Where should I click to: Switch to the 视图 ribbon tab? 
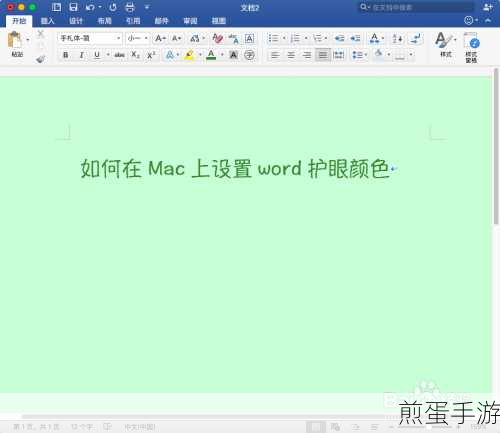[x=219, y=21]
